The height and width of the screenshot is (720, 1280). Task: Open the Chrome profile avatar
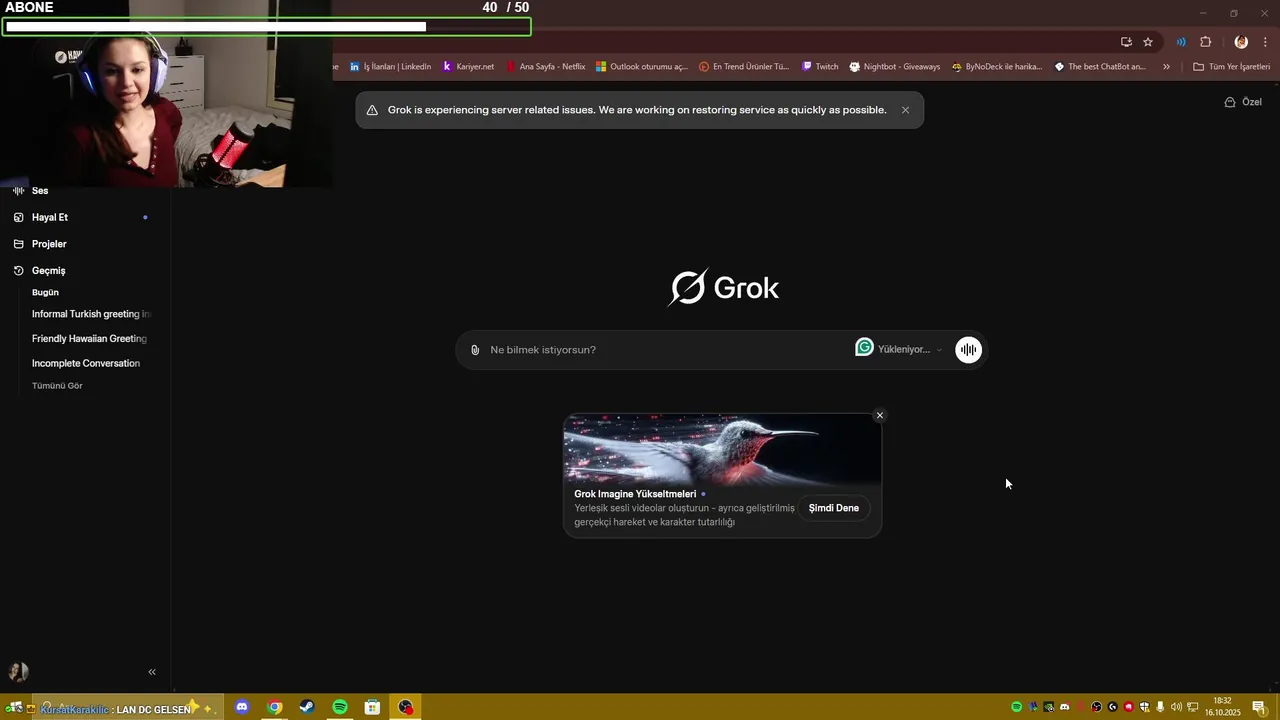1241,42
